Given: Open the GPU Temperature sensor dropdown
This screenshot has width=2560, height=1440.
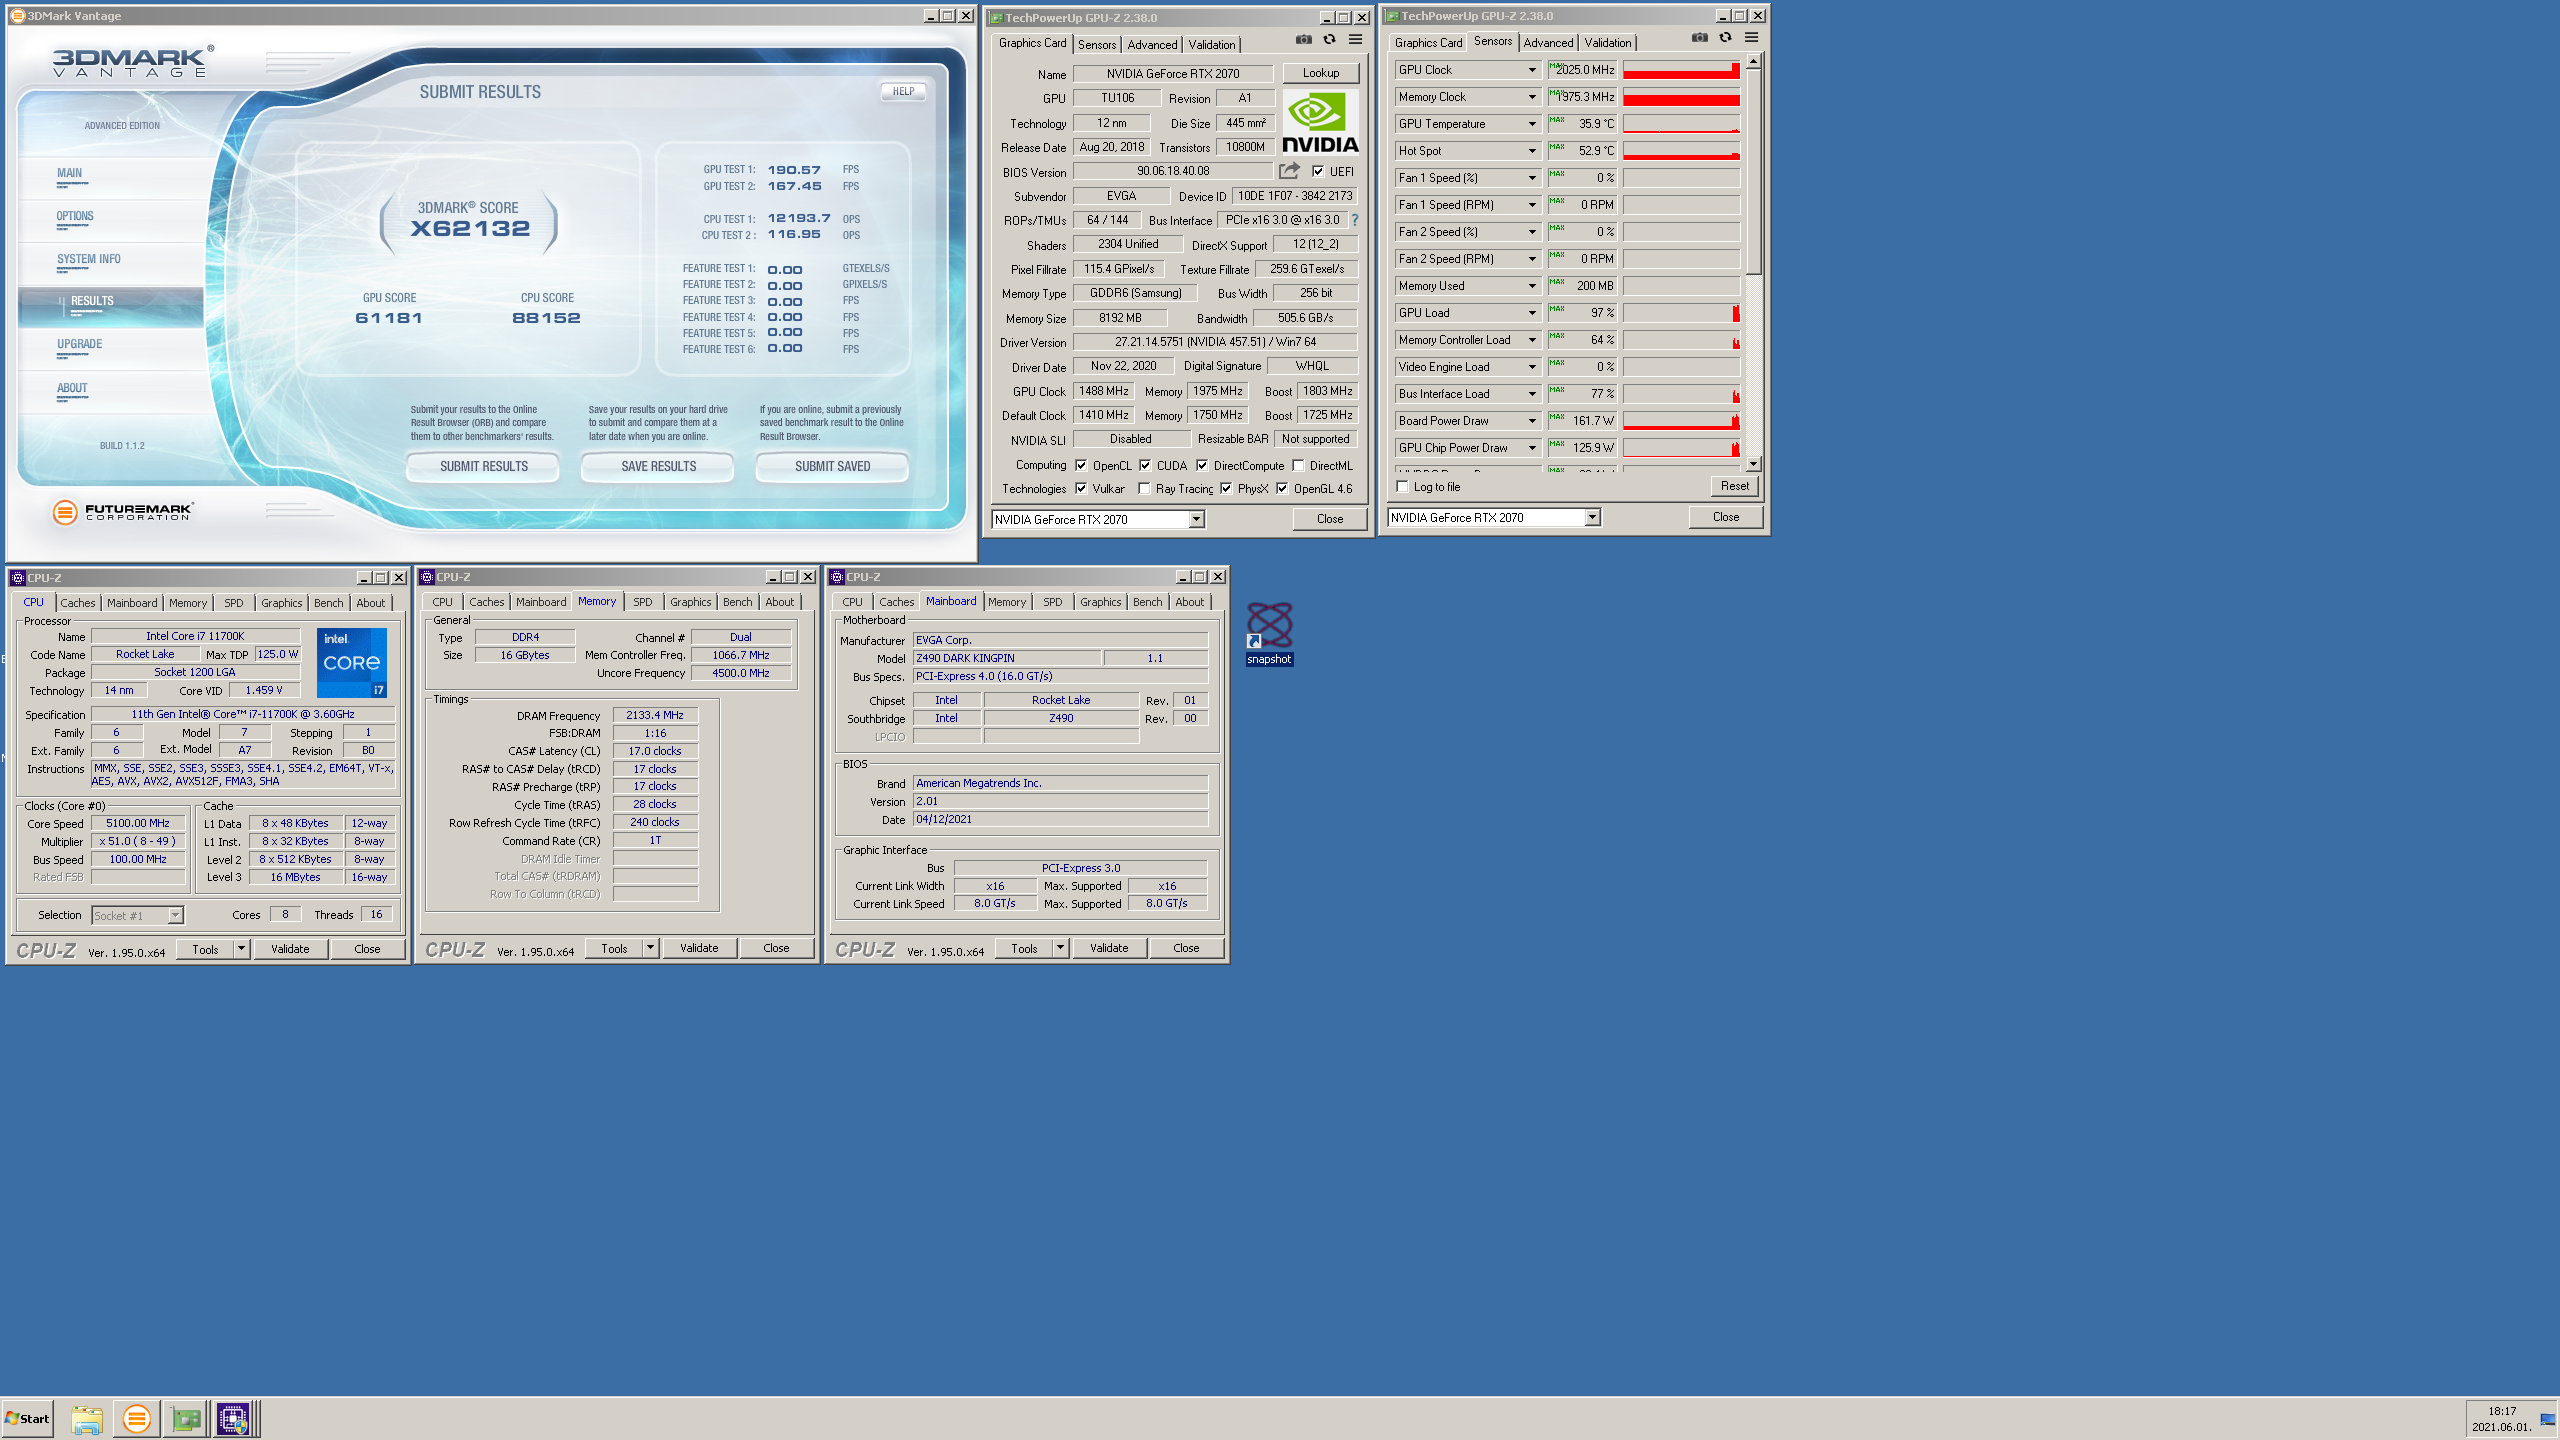Looking at the screenshot, I should click(1531, 124).
